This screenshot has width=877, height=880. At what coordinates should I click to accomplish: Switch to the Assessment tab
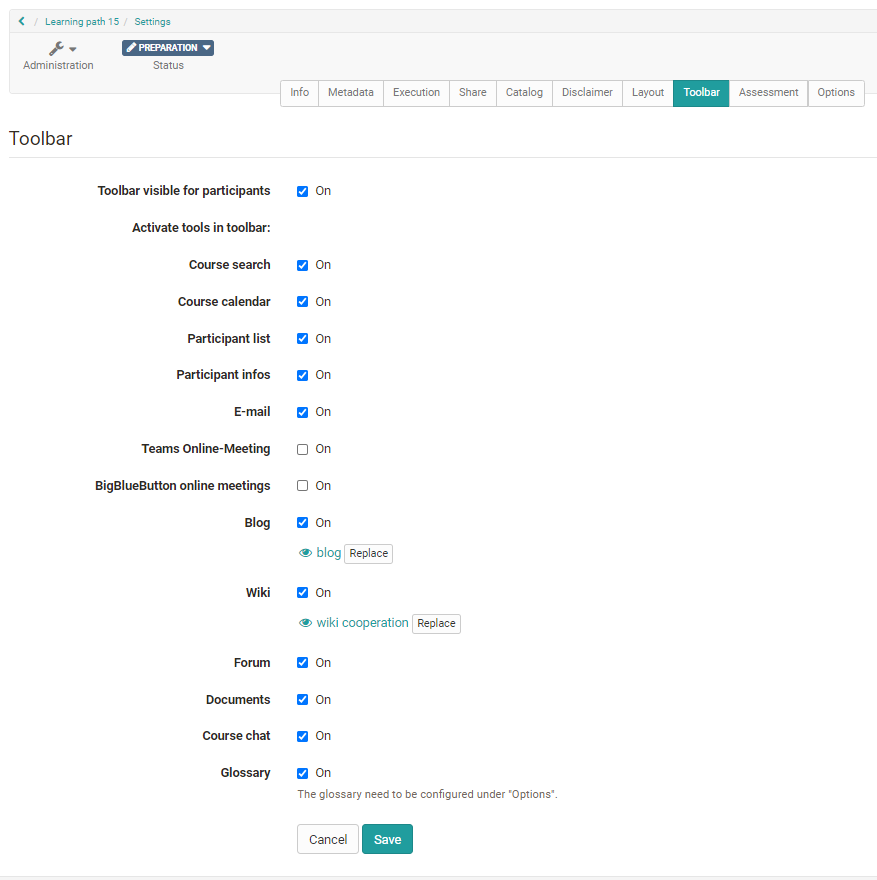point(768,93)
